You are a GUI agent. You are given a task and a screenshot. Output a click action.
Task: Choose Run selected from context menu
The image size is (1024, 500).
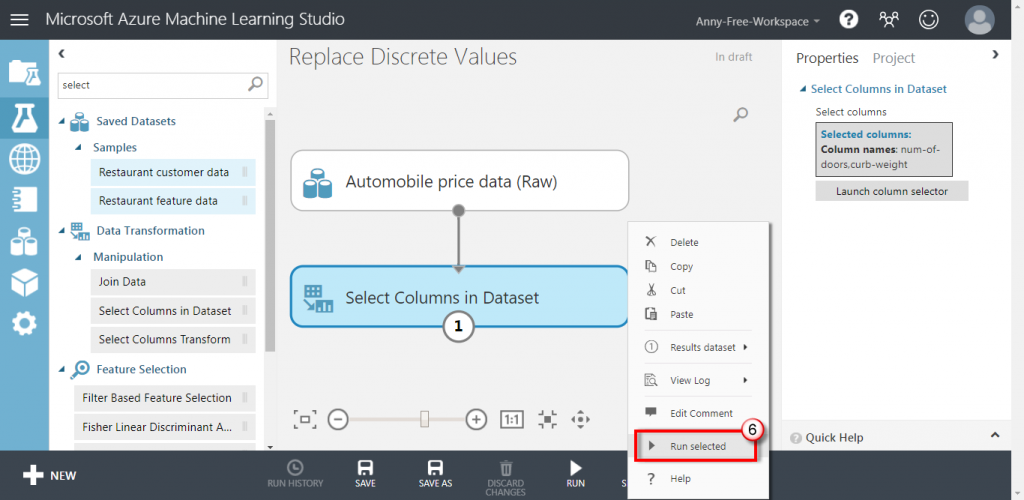(695, 446)
